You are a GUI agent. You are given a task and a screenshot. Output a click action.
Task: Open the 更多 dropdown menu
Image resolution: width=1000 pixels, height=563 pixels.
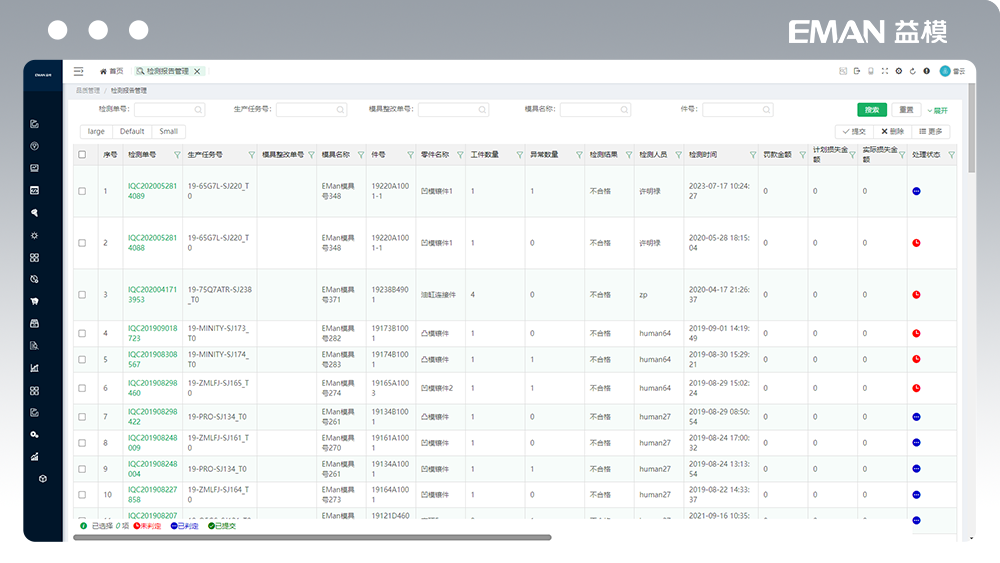point(929,131)
